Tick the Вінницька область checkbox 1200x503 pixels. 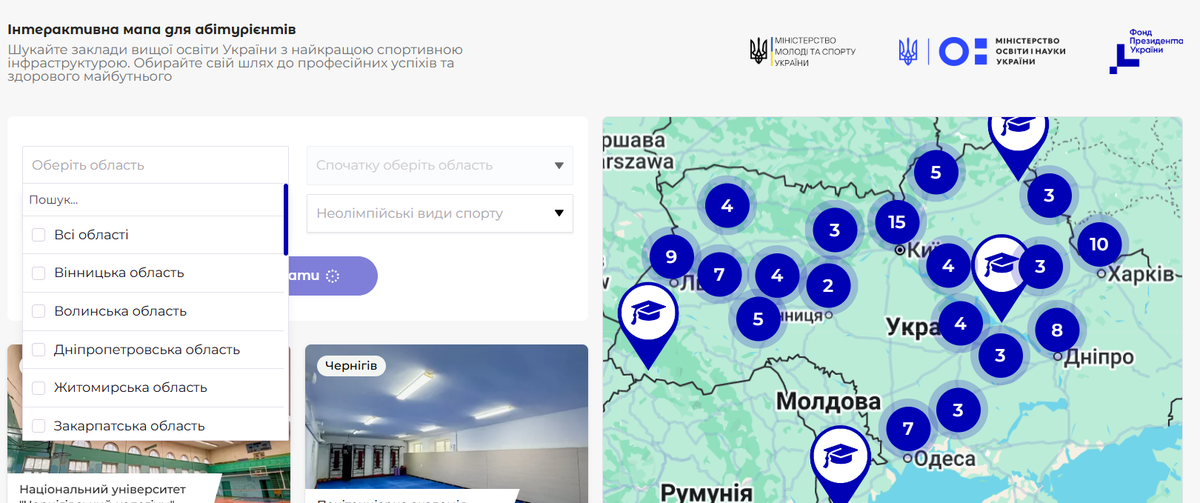pyautogui.click(x=39, y=273)
